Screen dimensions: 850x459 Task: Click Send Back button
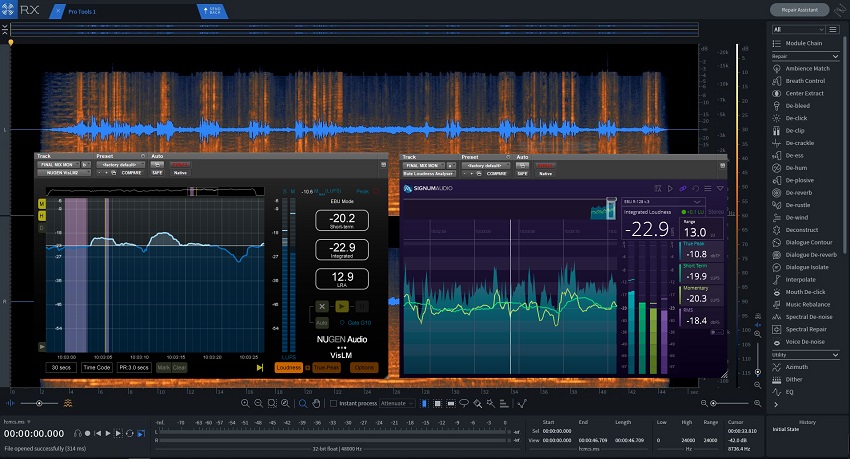coord(211,11)
